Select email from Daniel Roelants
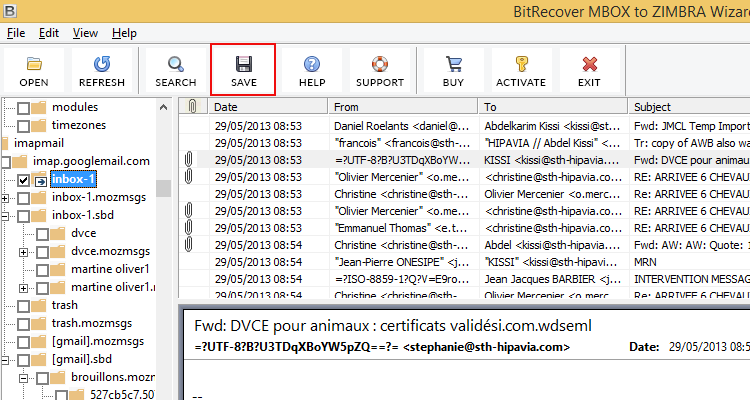Screen dimensions: 750x400 [x=400, y=126]
